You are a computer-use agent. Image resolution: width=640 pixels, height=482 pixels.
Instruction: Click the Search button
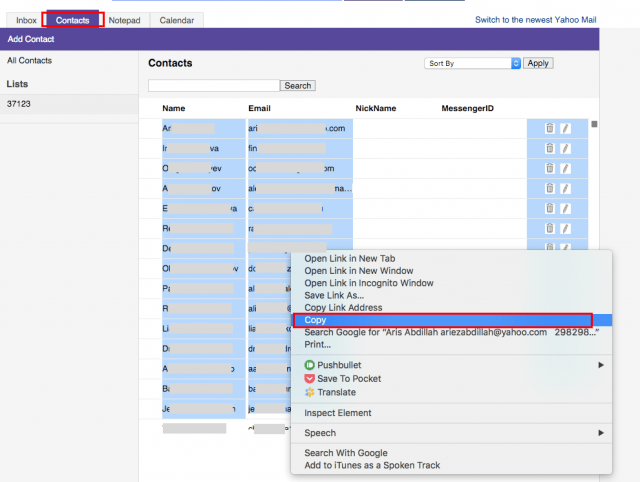click(298, 86)
